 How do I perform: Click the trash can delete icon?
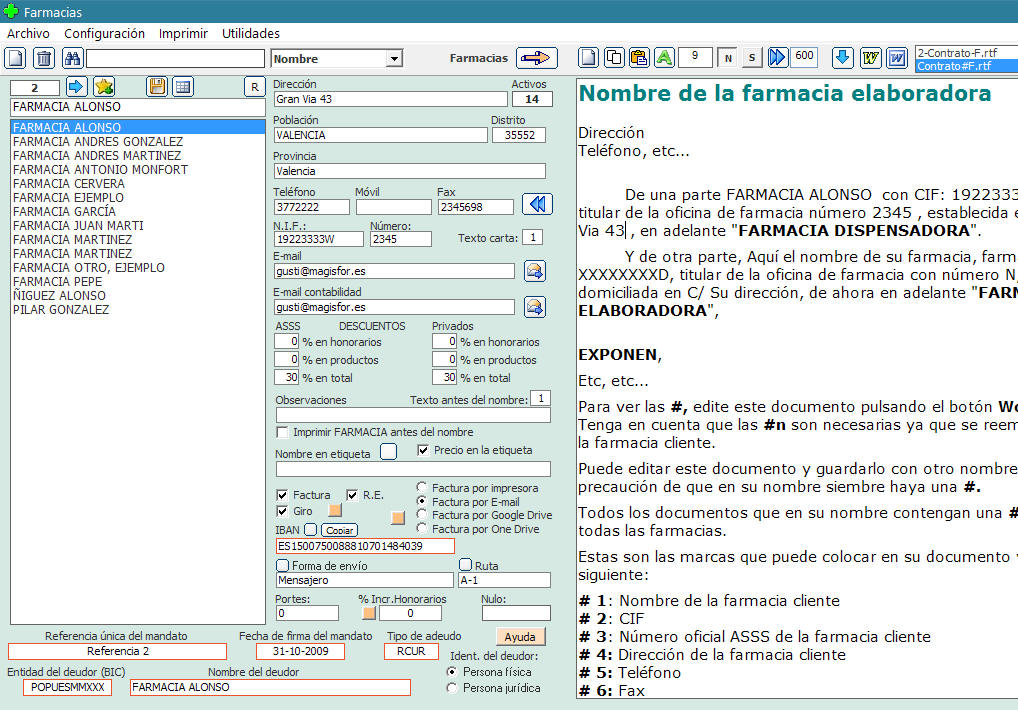[x=44, y=59]
